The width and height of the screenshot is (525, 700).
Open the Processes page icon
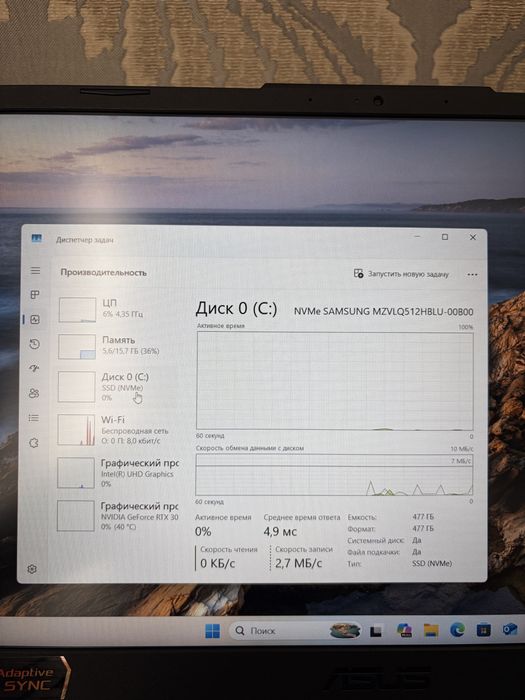coord(34,295)
